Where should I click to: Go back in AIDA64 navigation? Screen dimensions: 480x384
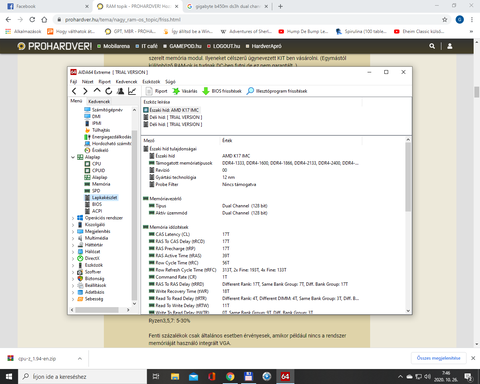(x=74, y=91)
